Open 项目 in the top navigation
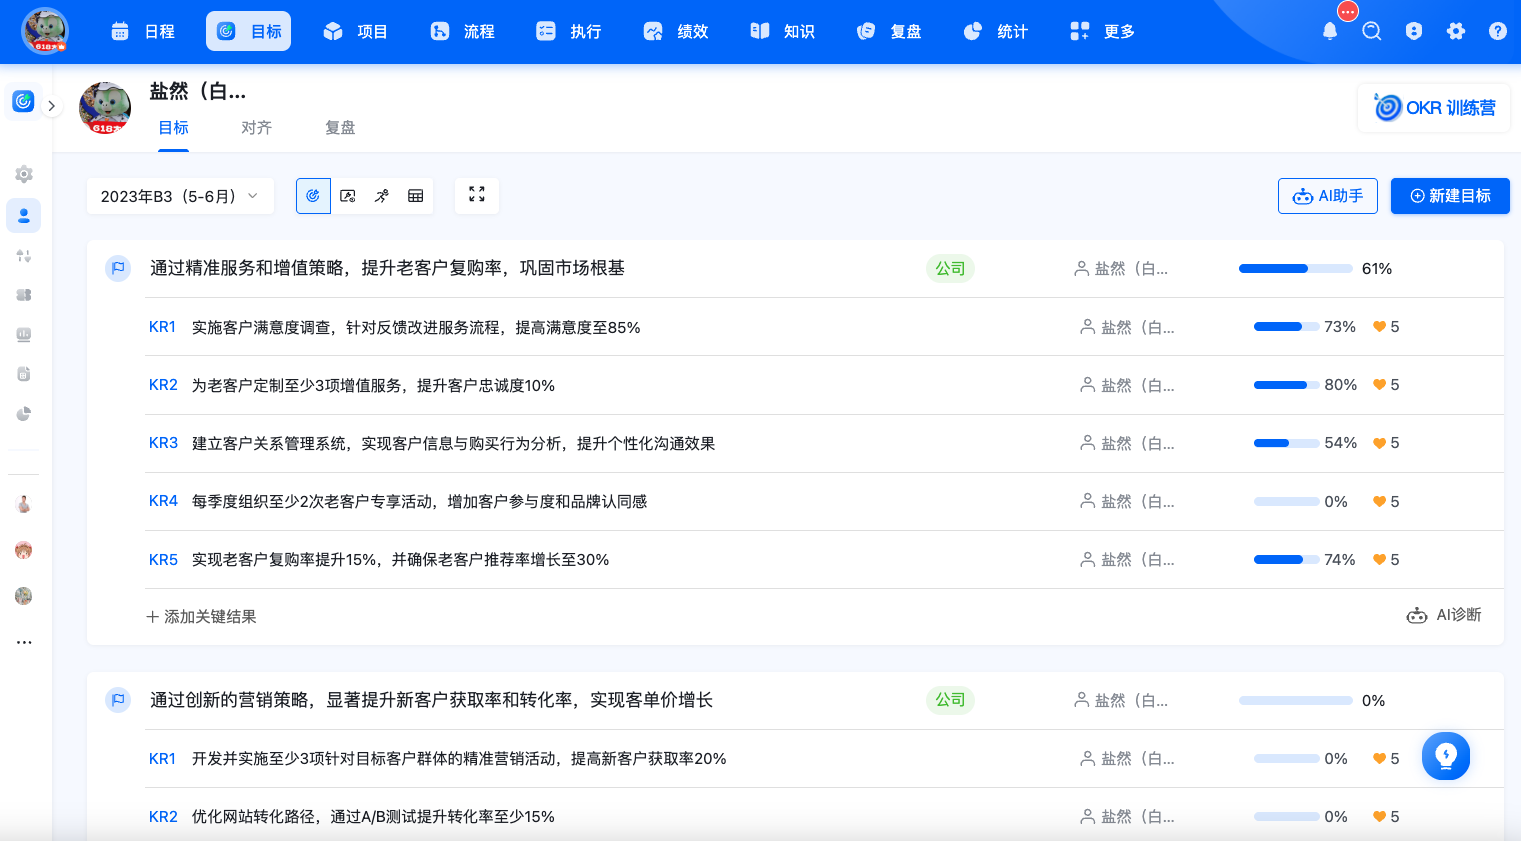 point(356,31)
